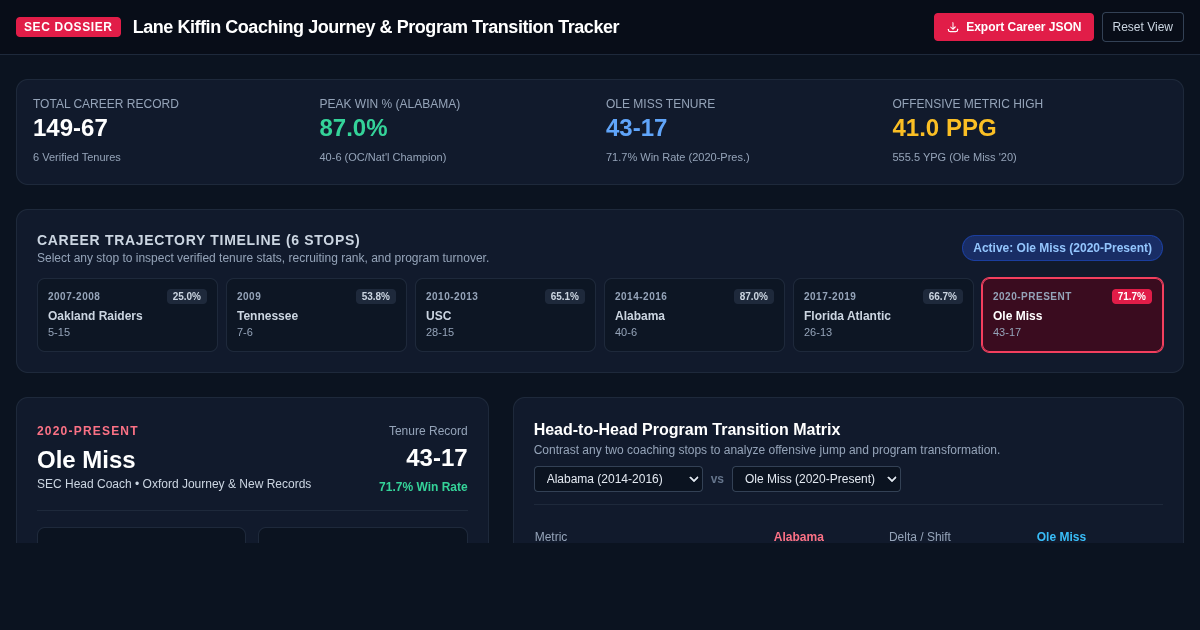This screenshot has height=630, width=1200.
Task: Click the Alabama column header in matrix
Action: click(x=798, y=537)
